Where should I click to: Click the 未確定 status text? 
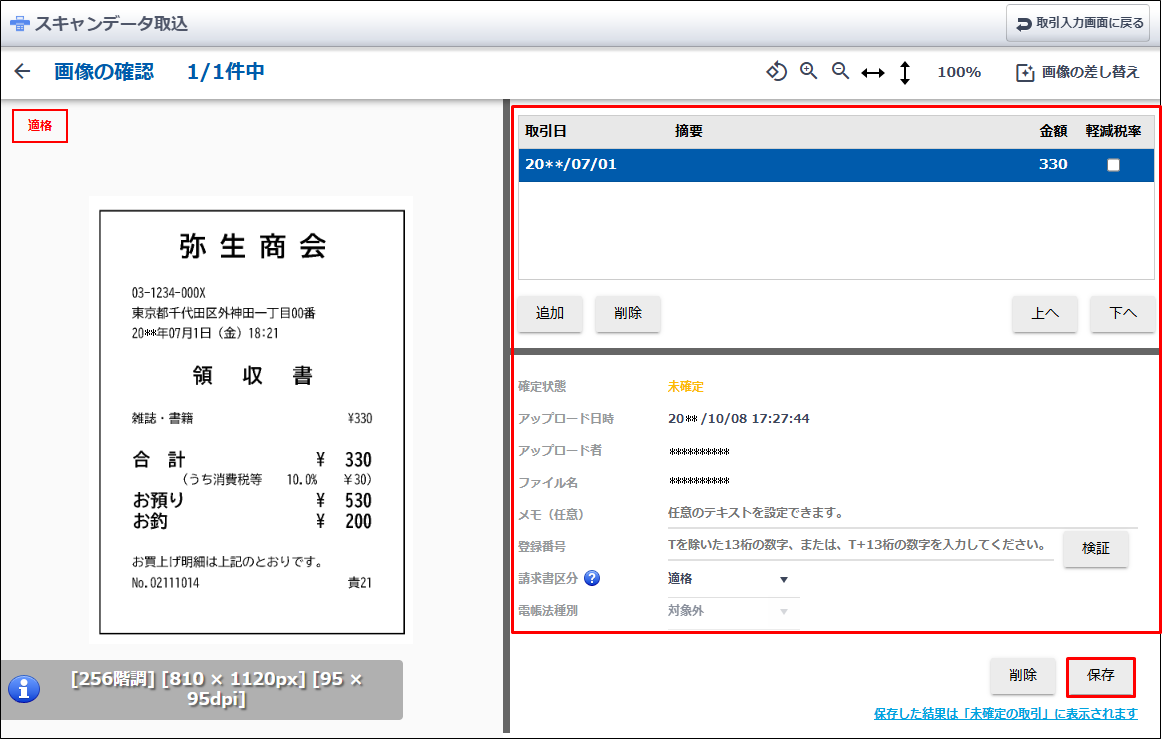pyautogui.click(x=685, y=386)
